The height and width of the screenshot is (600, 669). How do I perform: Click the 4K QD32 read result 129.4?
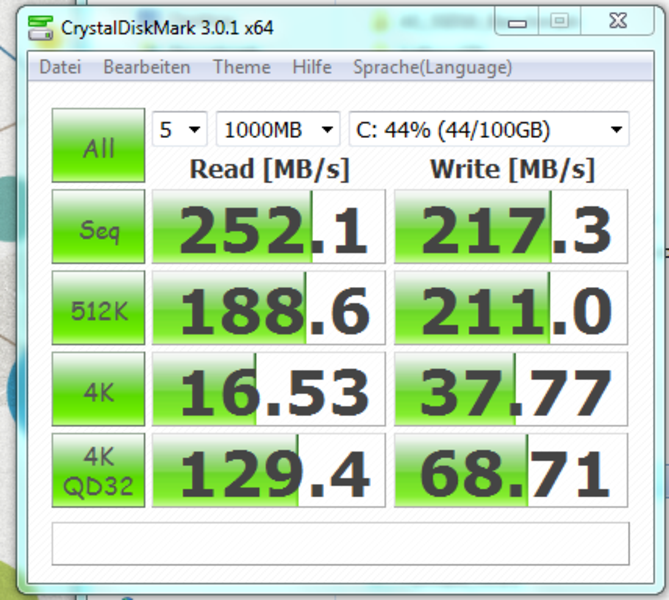tap(269, 470)
